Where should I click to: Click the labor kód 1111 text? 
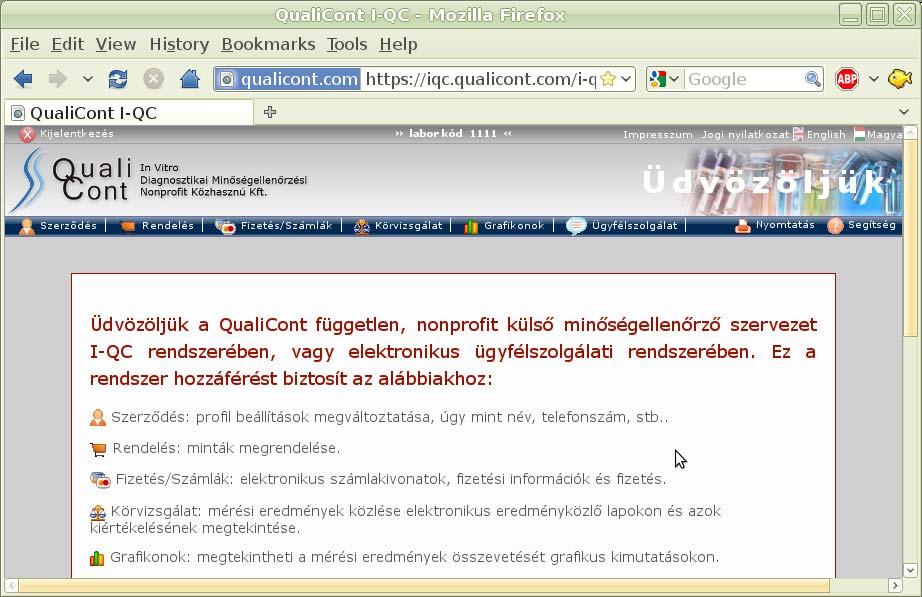[x=453, y=134]
